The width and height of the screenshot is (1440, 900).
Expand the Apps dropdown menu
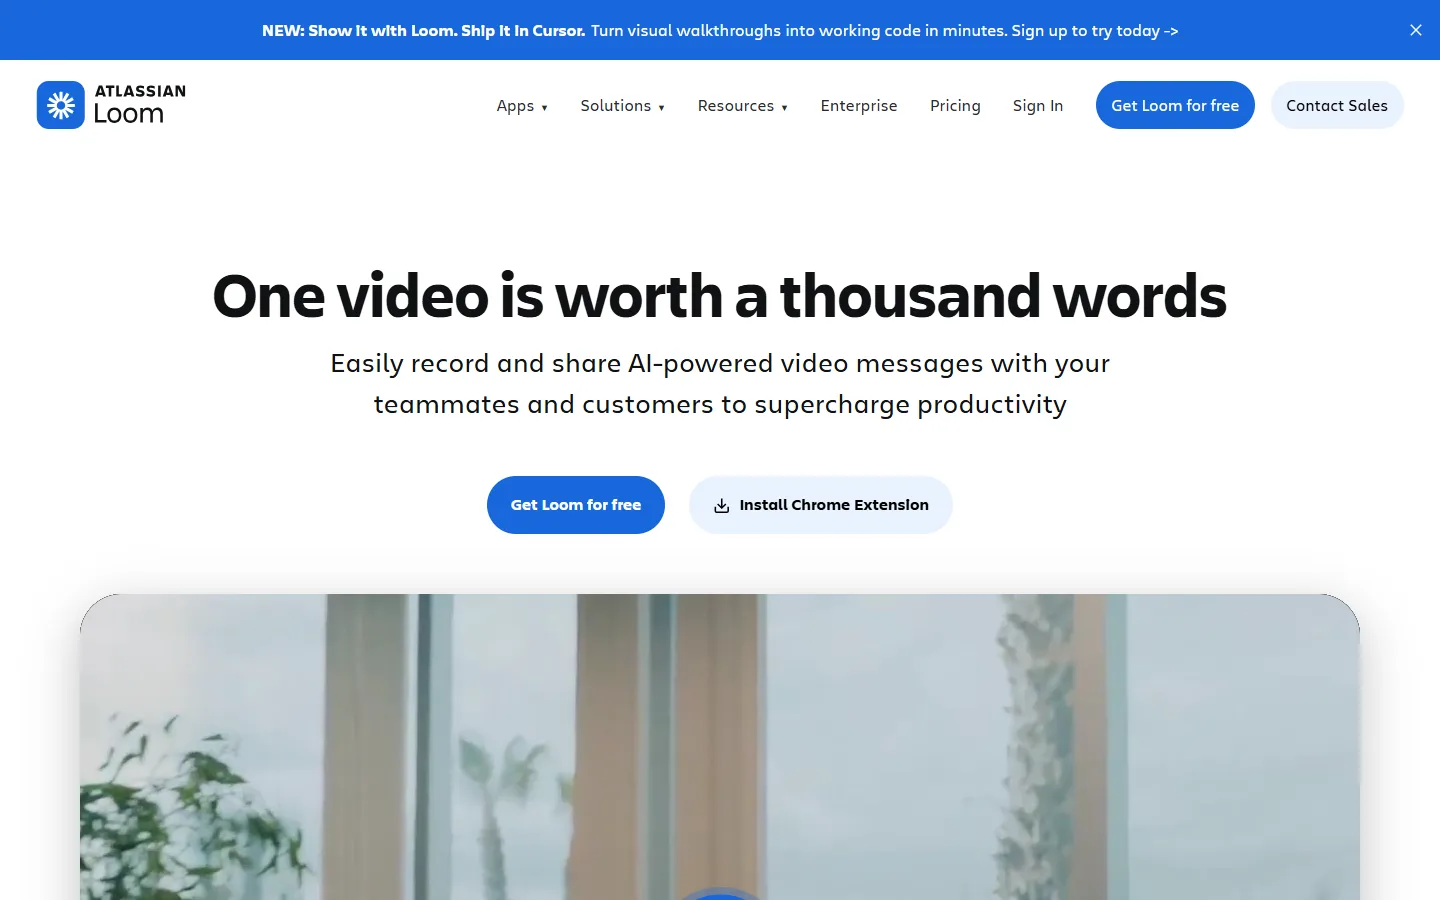[x=522, y=106]
